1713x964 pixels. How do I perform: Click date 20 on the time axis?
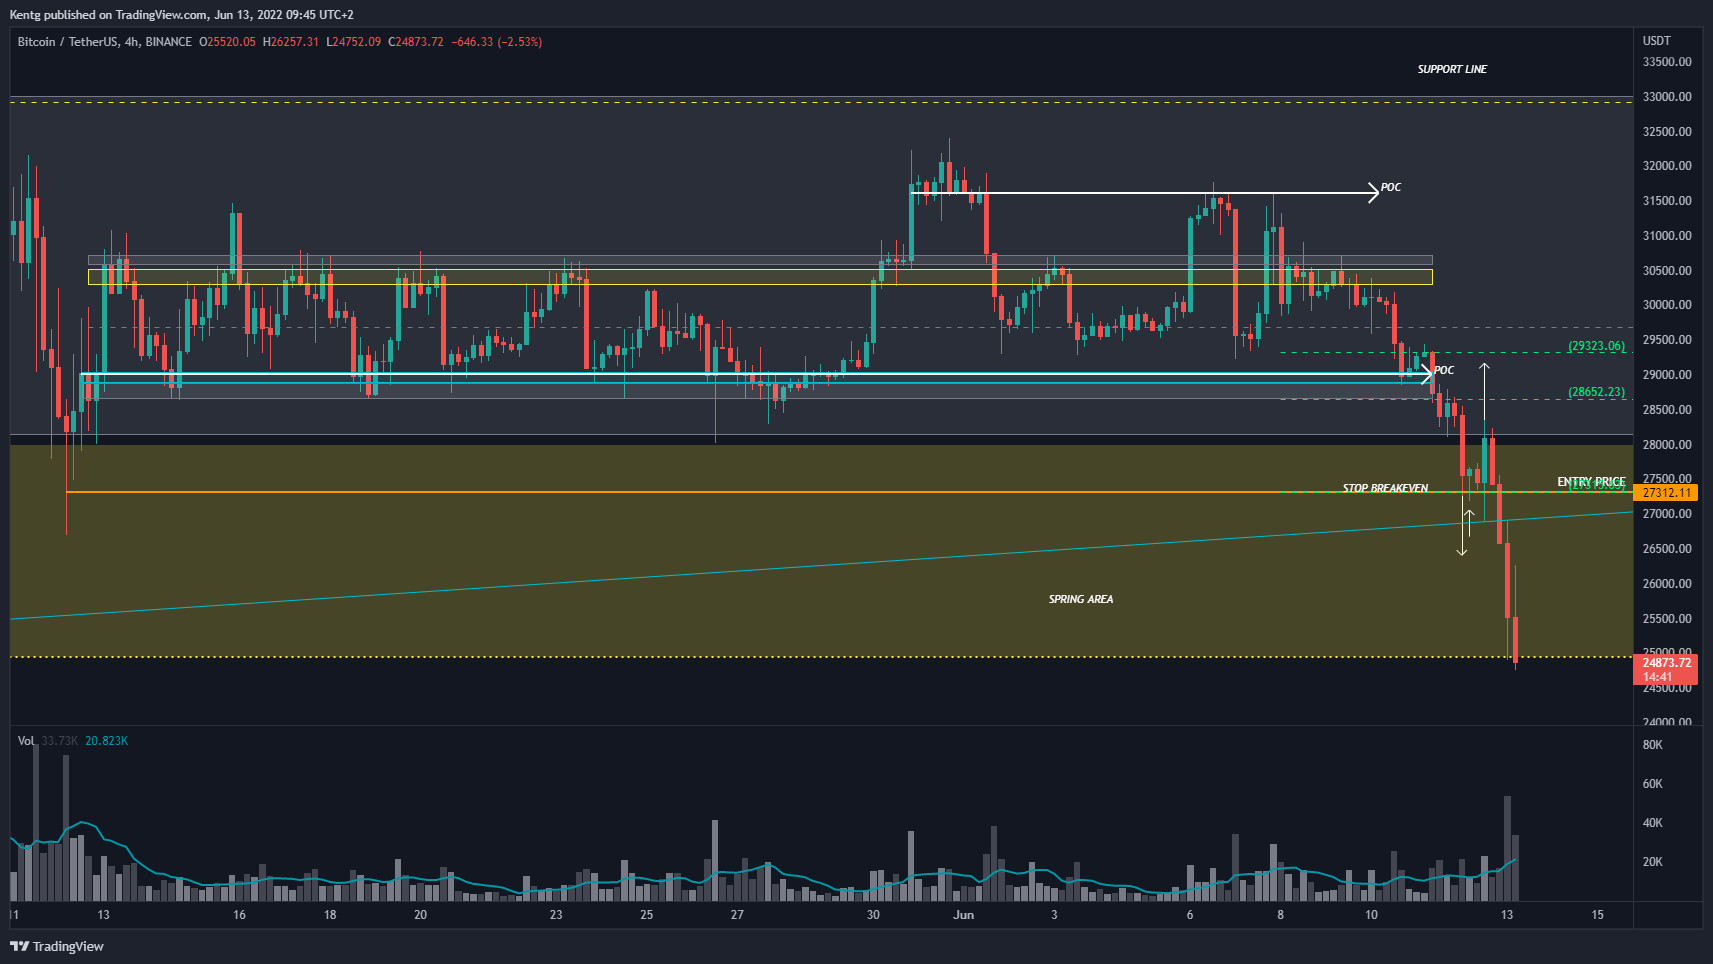420,915
